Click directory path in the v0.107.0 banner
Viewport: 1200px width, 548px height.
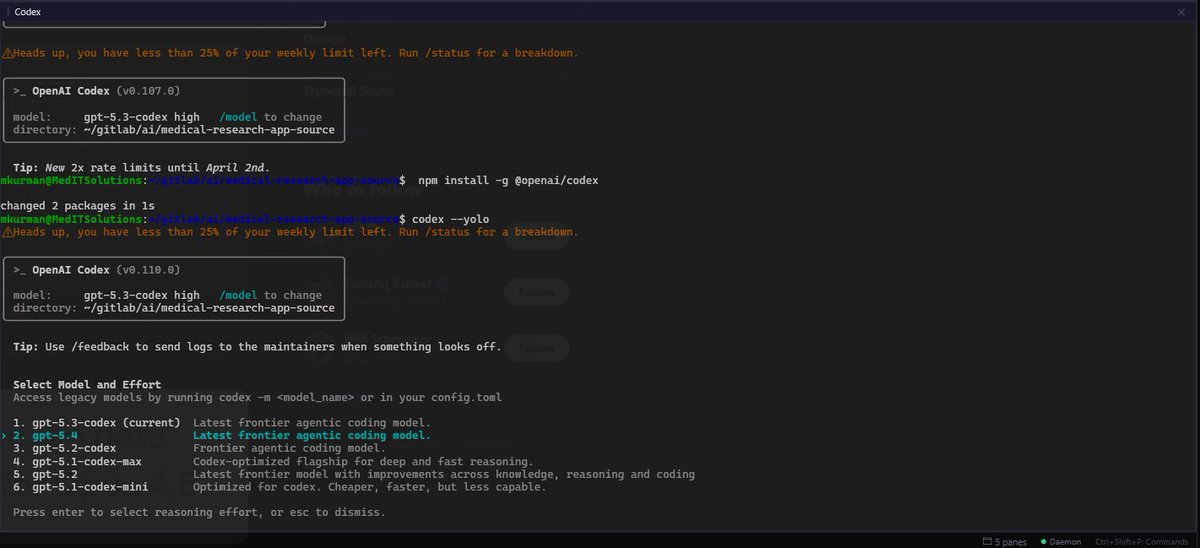(x=209, y=130)
